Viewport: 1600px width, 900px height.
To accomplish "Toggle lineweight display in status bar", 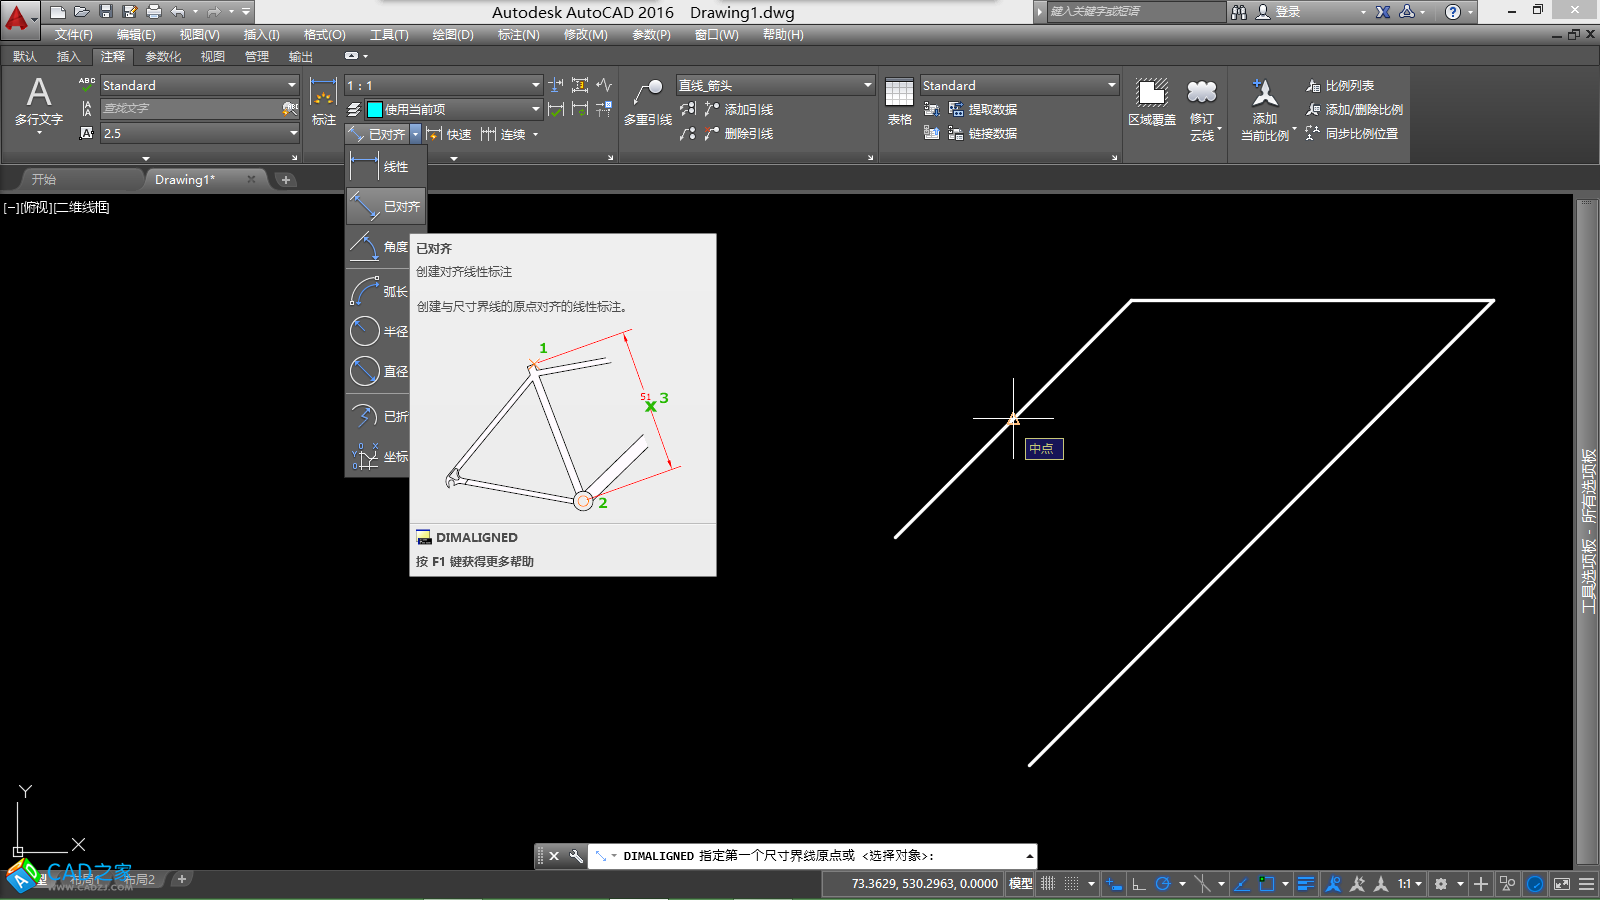I will coord(1305,884).
